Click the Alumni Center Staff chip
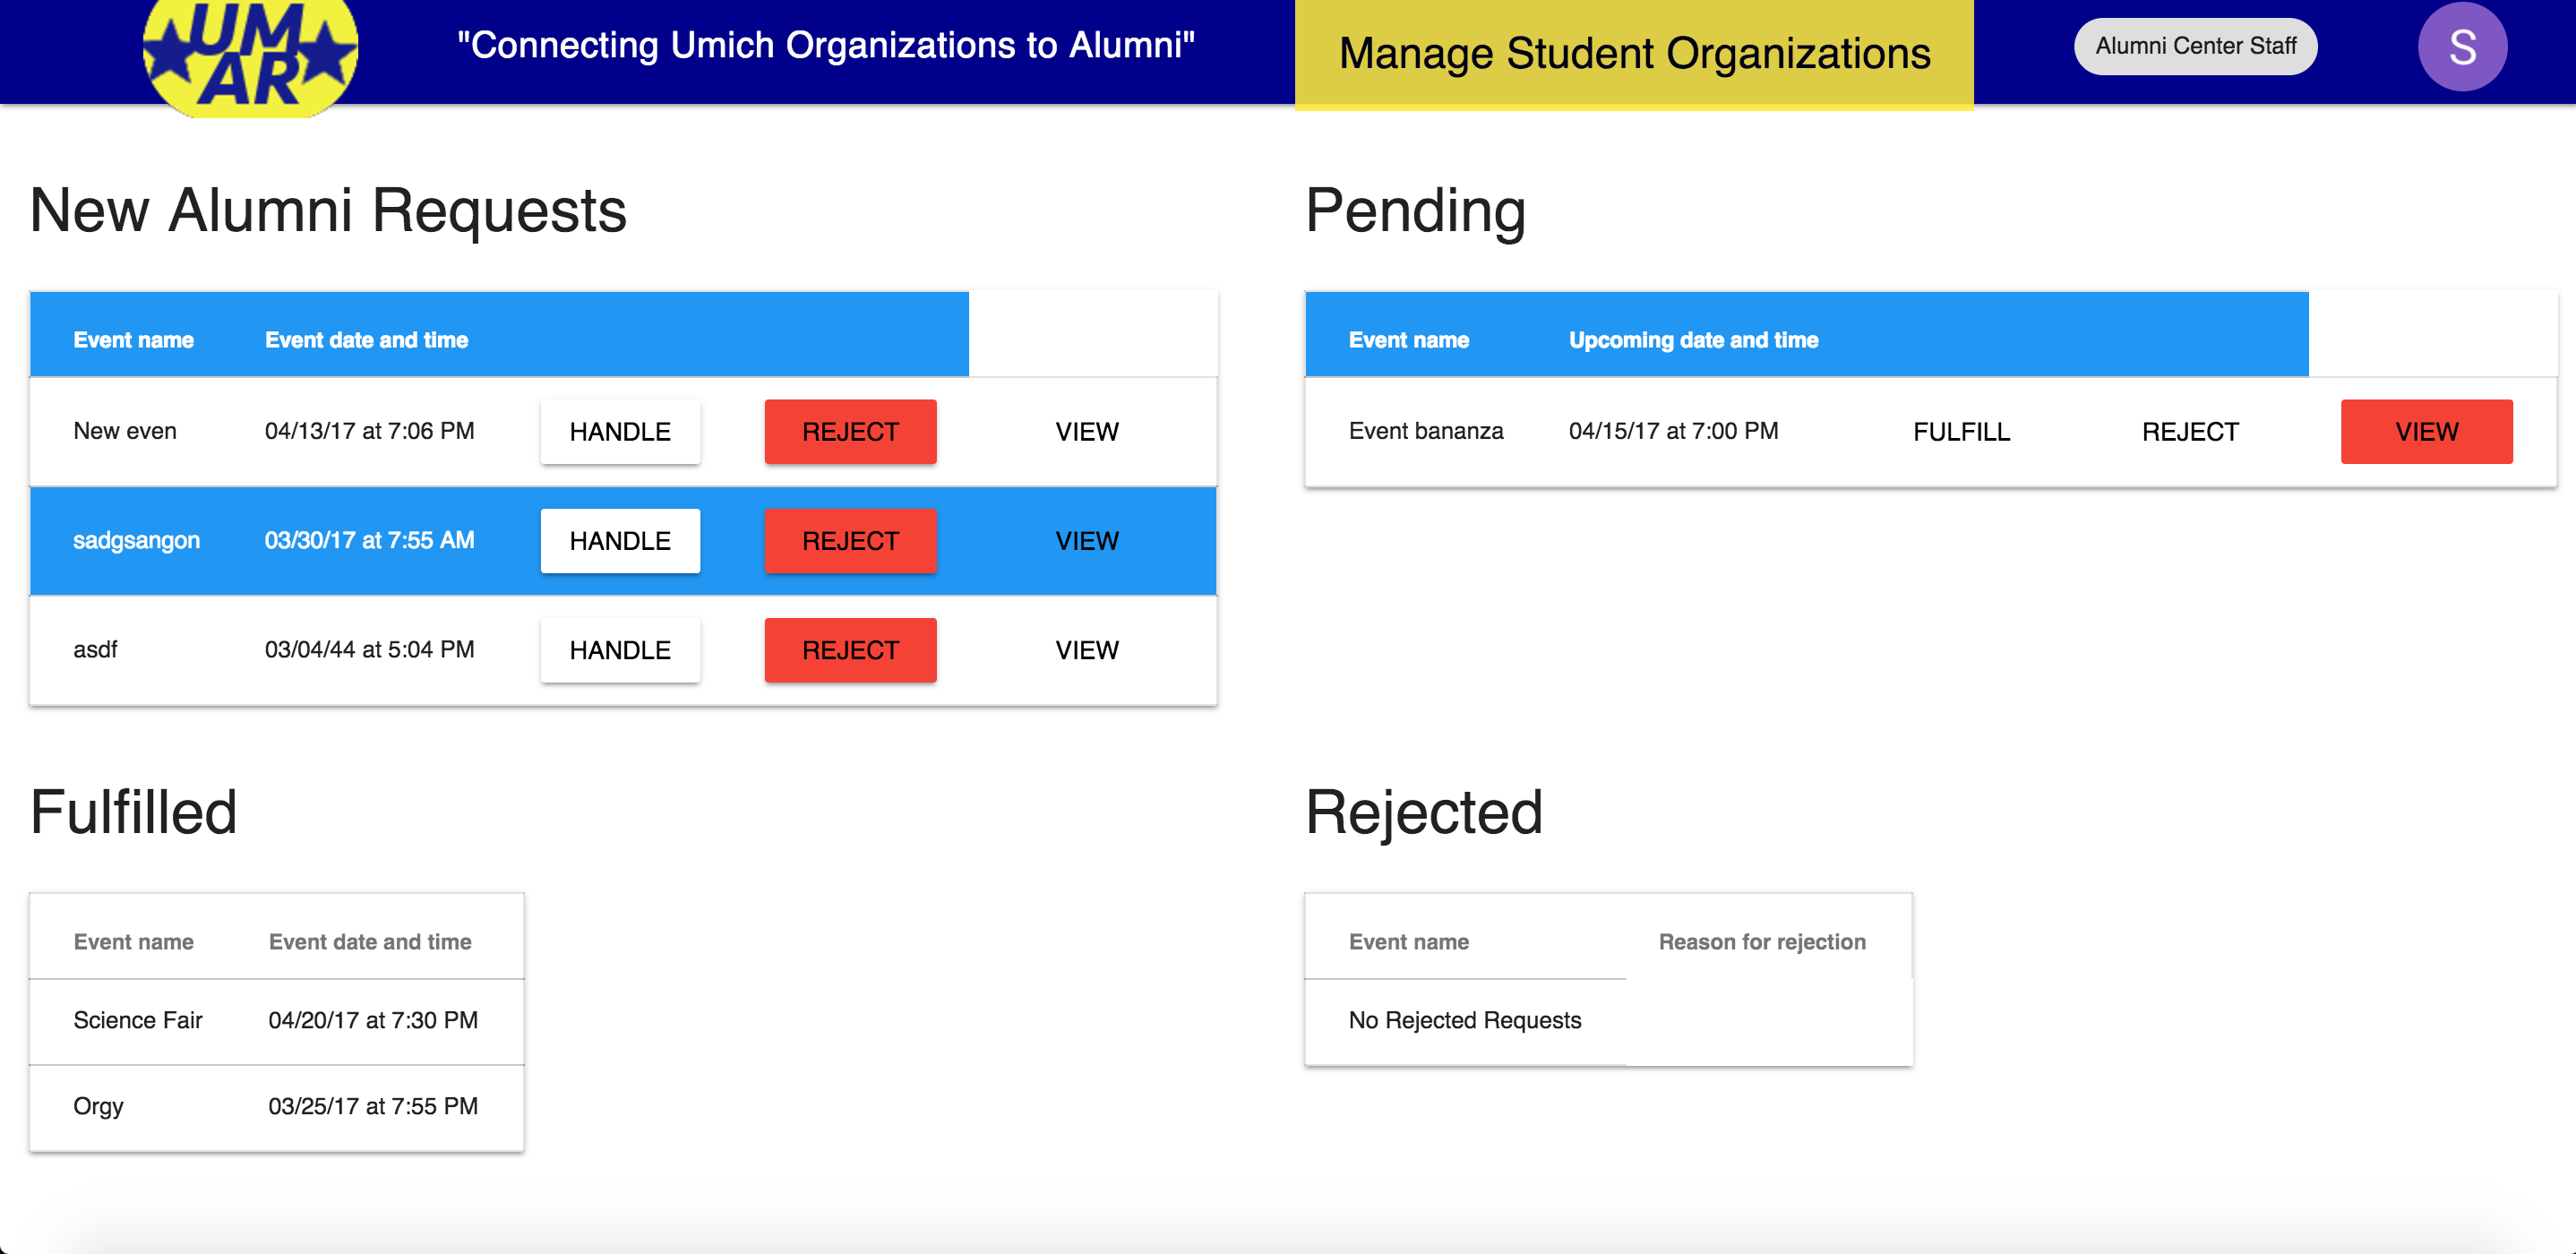 point(2194,46)
